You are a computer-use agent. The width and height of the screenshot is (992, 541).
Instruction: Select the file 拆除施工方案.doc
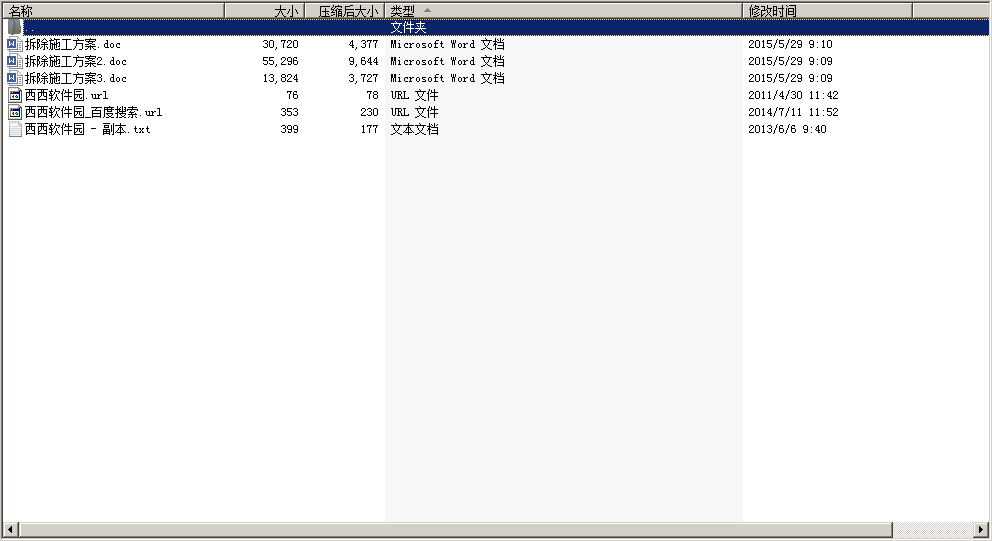73,44
